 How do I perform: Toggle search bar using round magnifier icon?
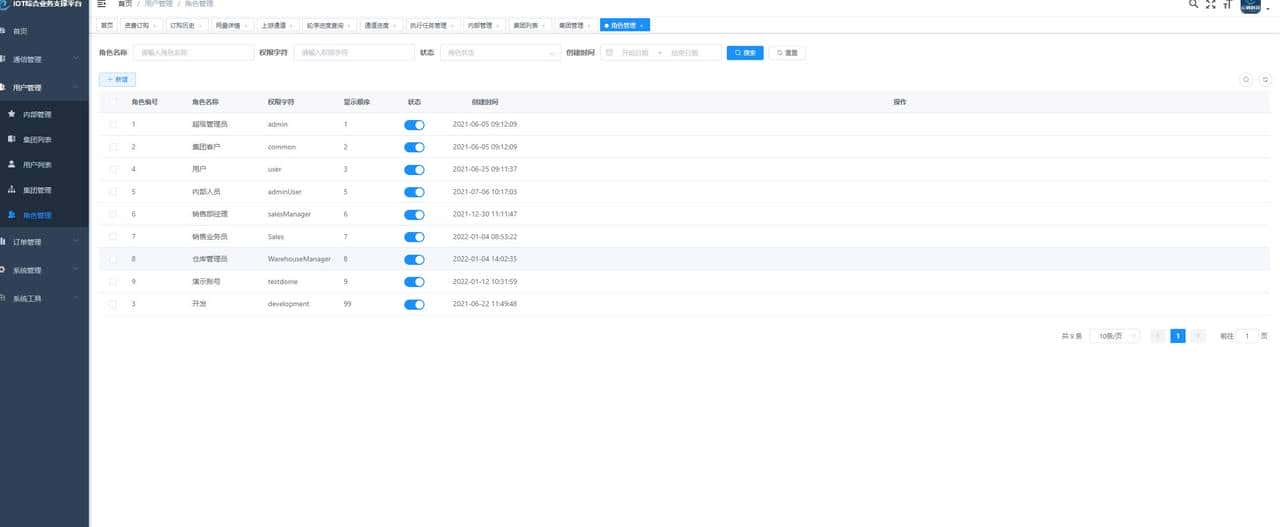pyautogui.click(x=1246, y=79)
